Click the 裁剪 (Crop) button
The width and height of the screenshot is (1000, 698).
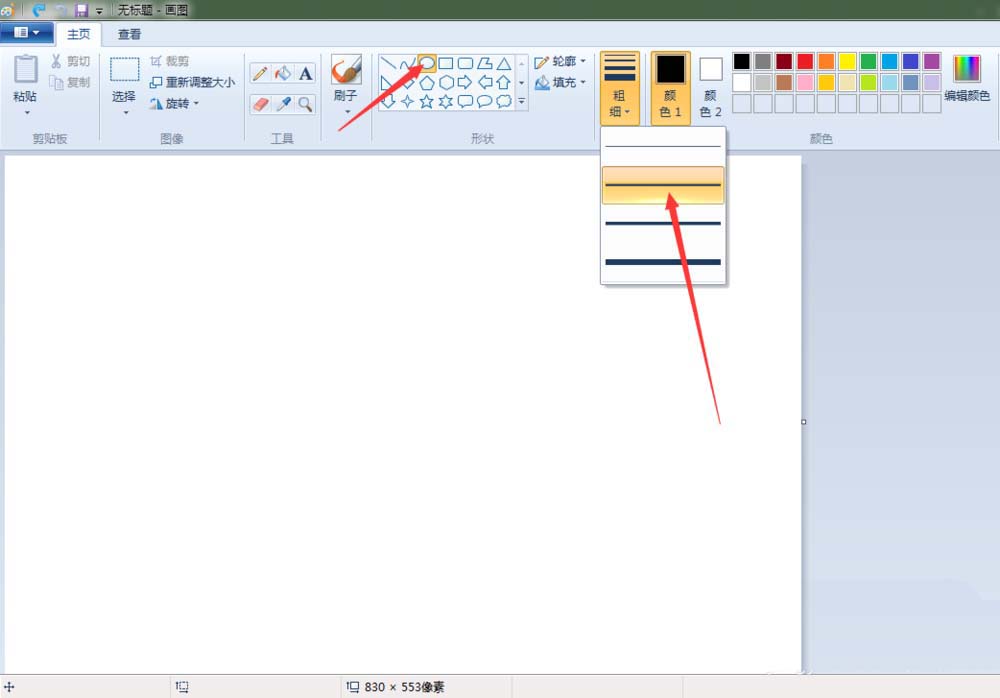[x=170, y=61]
